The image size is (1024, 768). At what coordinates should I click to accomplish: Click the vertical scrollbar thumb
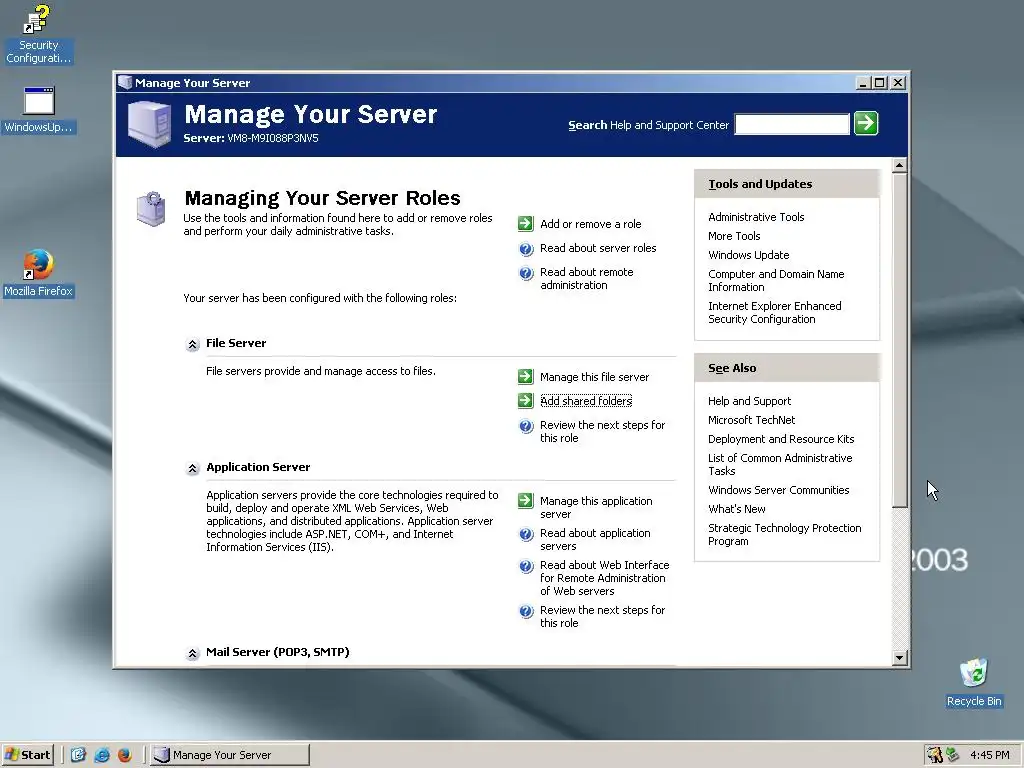(x=899, y=340)
